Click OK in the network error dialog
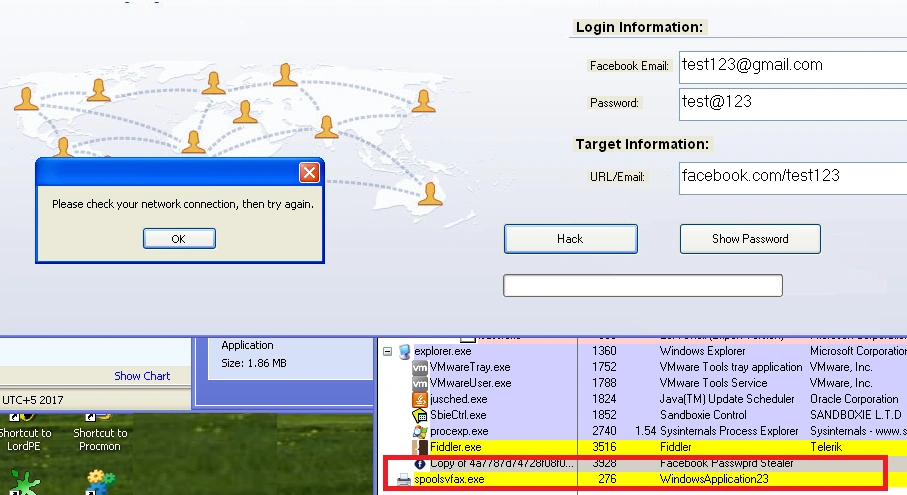907x495 pixels. (x=179, y=239)
